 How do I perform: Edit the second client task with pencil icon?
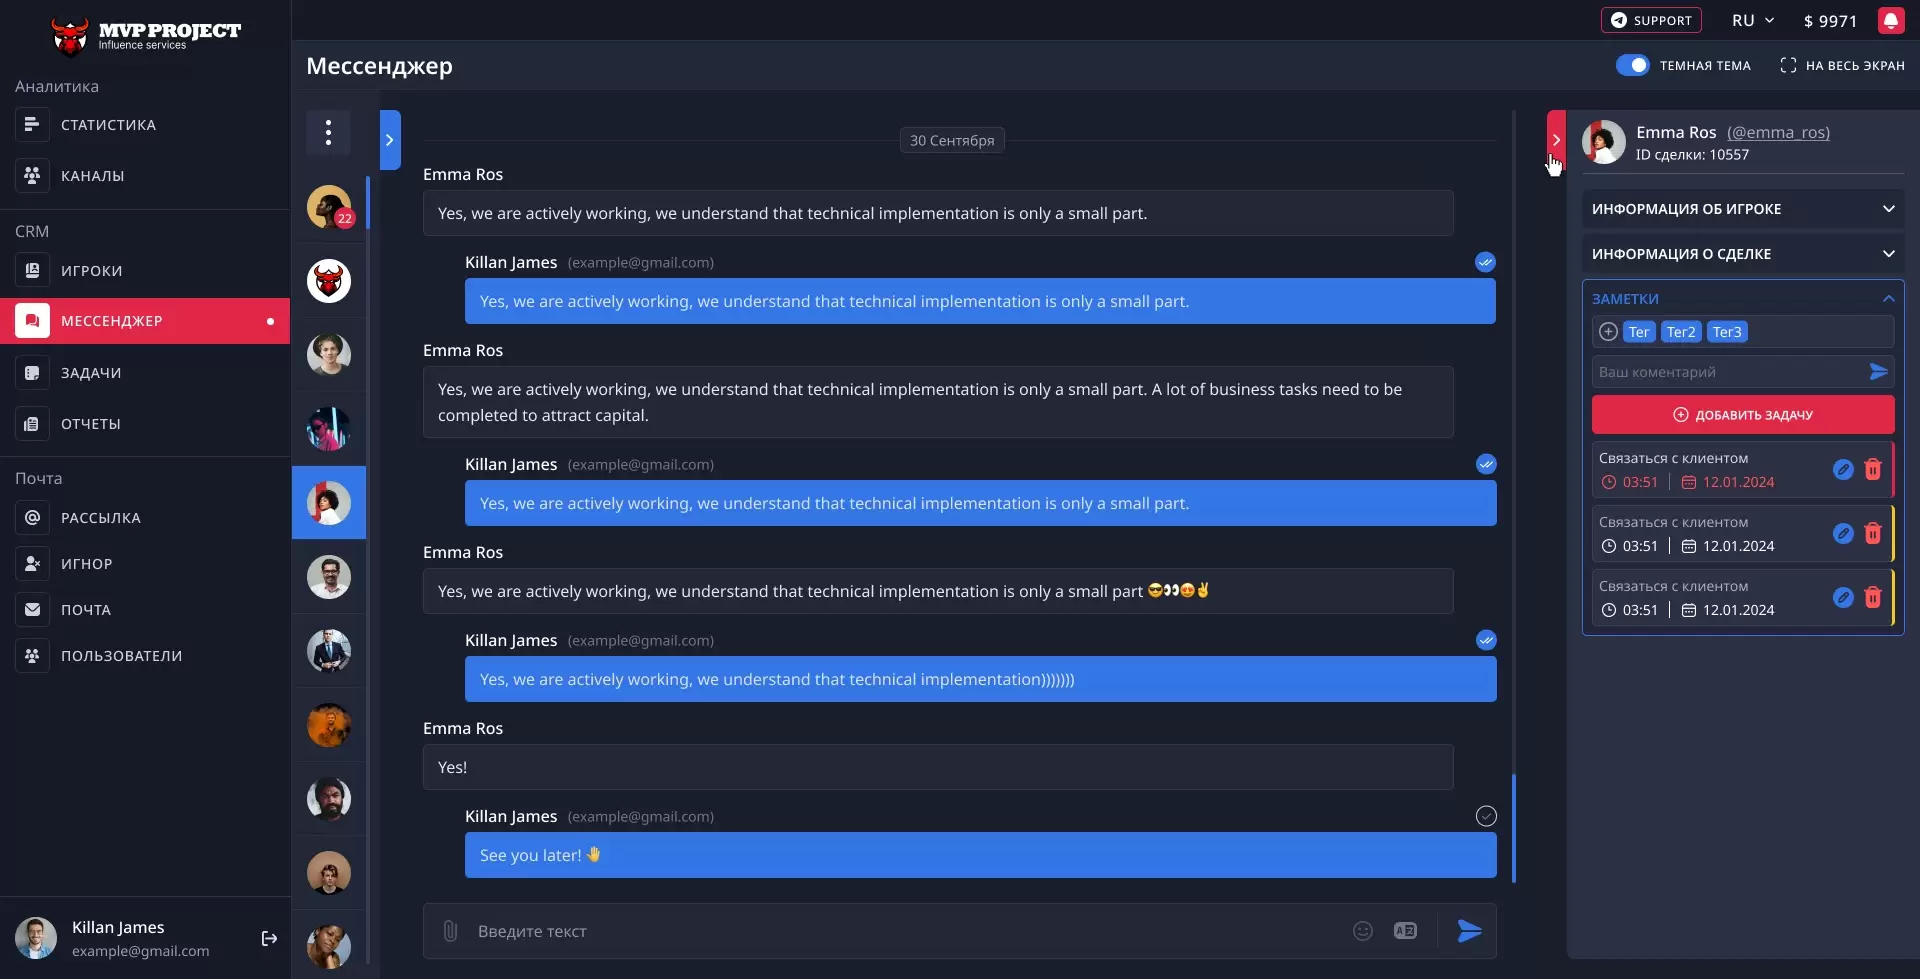[1843, 533]
